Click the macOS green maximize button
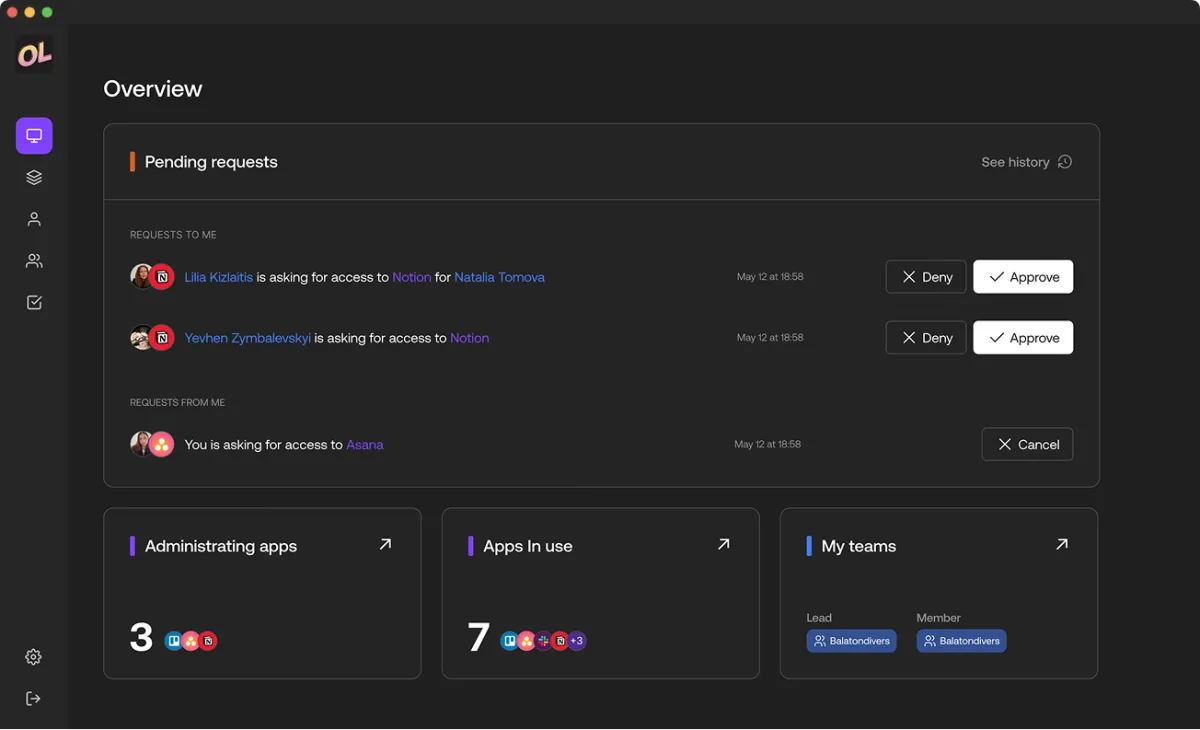Viewport: 1200px width, 730px height. coord(47,12)
